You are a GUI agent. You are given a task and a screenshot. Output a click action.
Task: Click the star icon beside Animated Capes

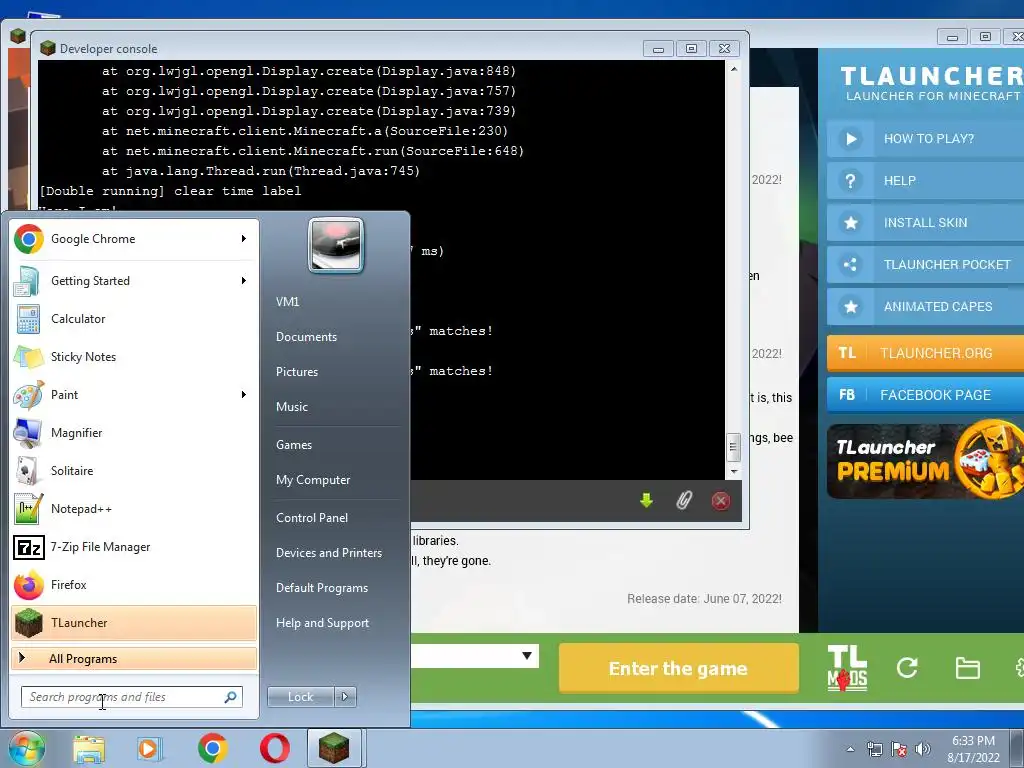click(x=851, y=306)
